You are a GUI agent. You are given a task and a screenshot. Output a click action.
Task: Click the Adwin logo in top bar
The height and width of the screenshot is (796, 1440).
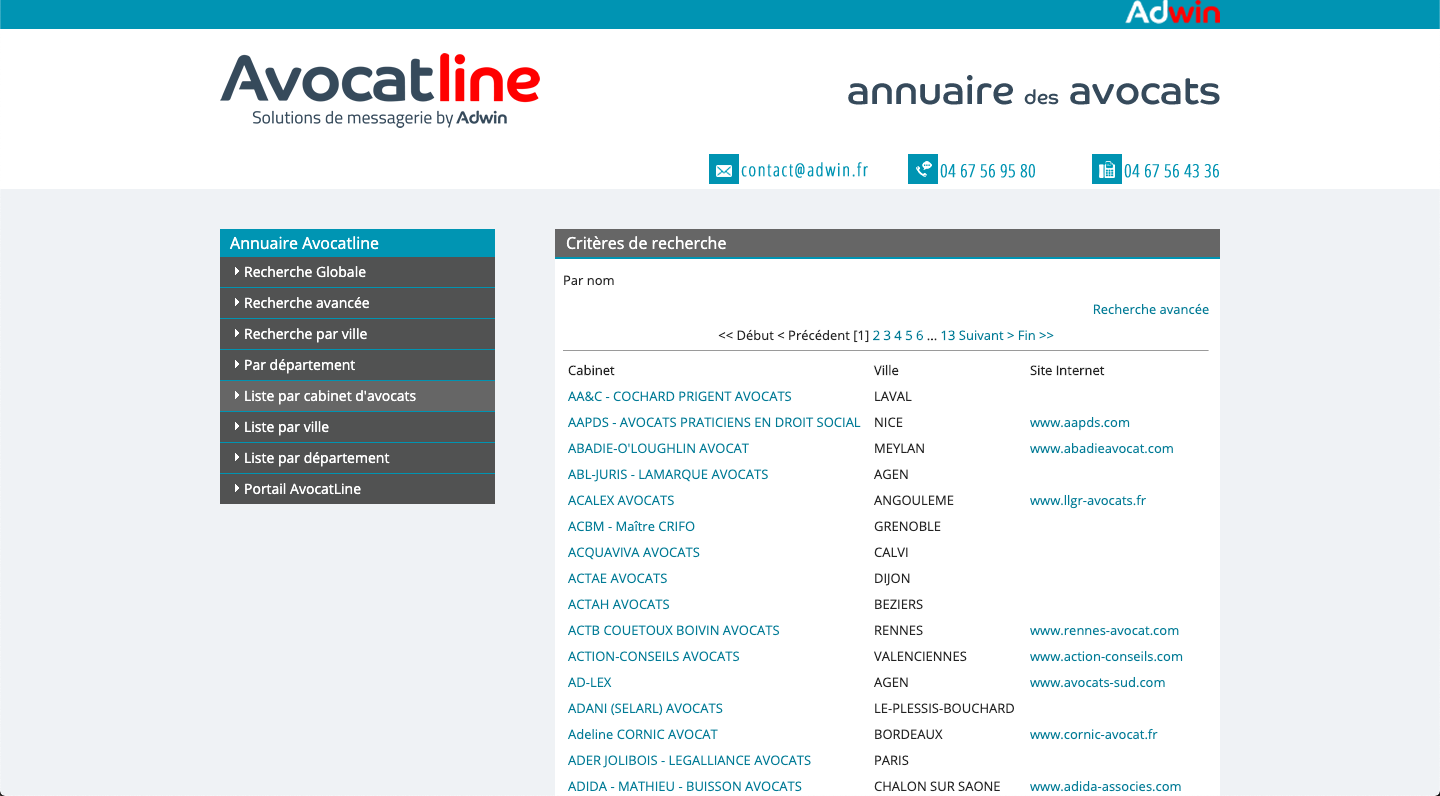[1172, 13]
